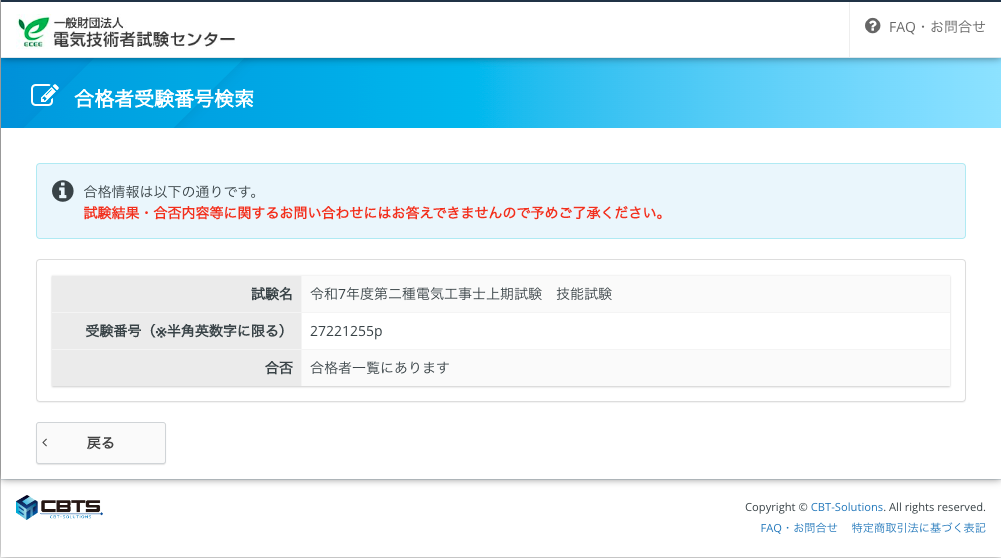Click the exam number 27221255p
This screenshot has width=1001, height=558.
coord(346,331)
